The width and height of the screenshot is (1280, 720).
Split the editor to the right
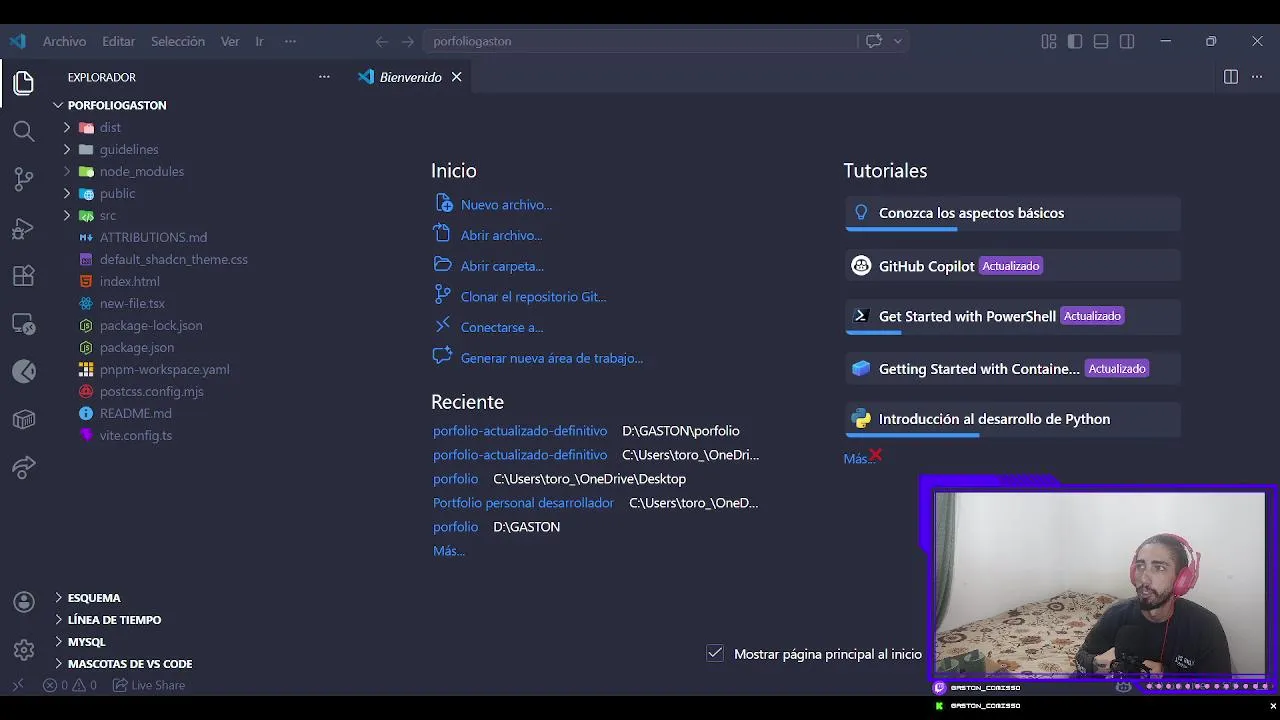pos(1231,77)
